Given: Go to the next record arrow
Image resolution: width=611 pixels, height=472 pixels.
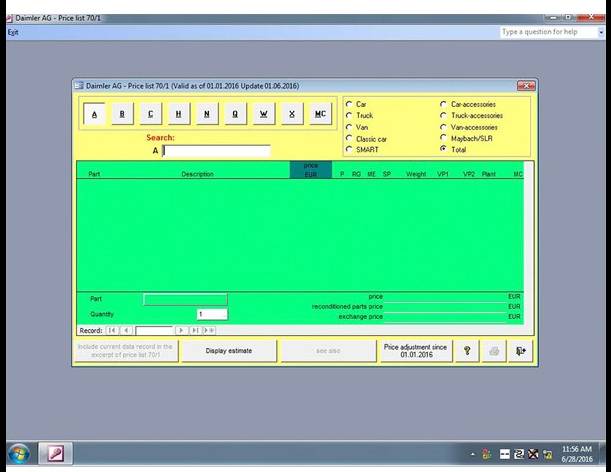Looking at the screenshot, I should coord(181,330).
